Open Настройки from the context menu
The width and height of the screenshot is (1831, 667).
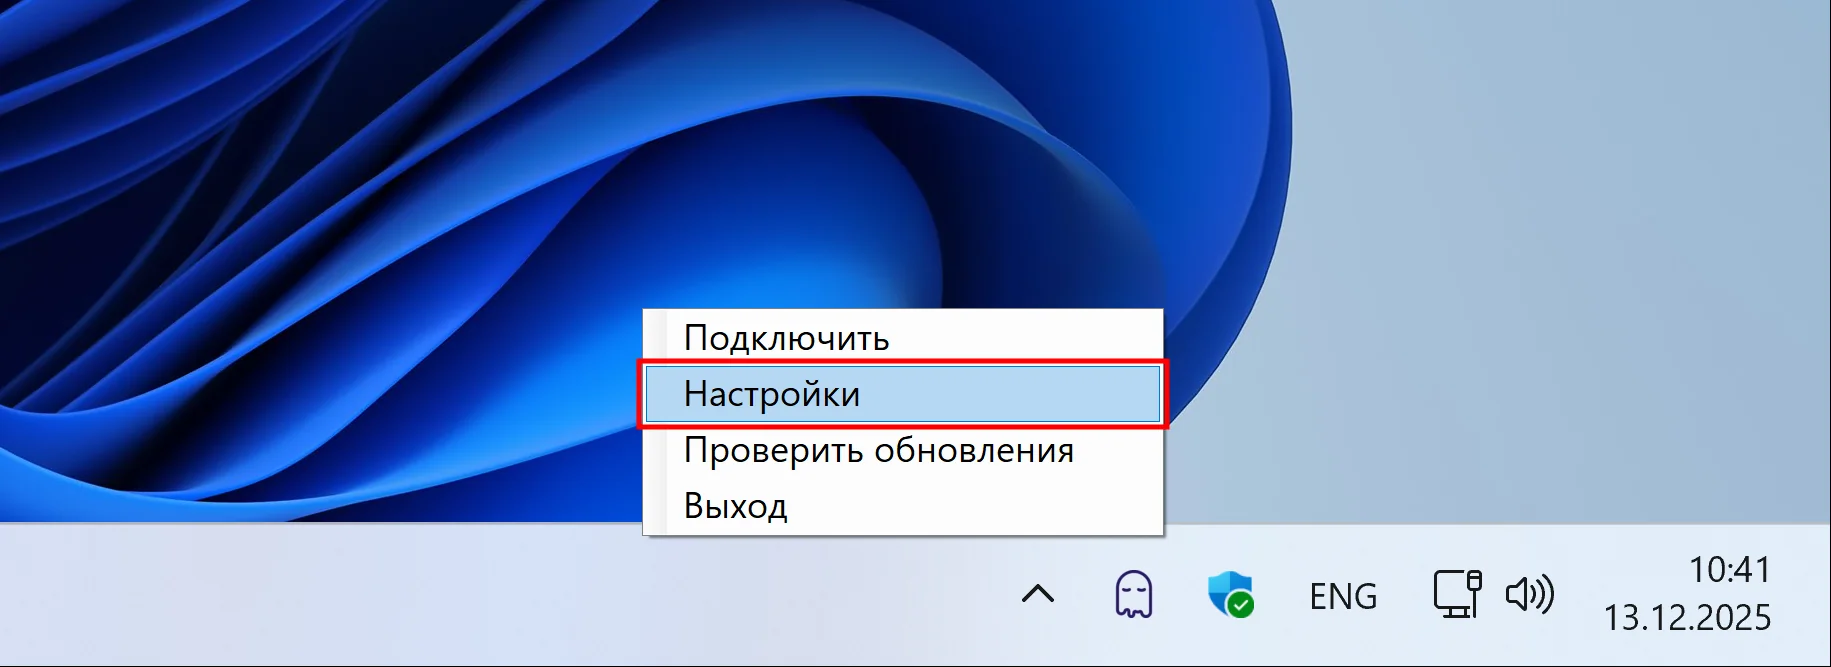[x=771, y=394]
